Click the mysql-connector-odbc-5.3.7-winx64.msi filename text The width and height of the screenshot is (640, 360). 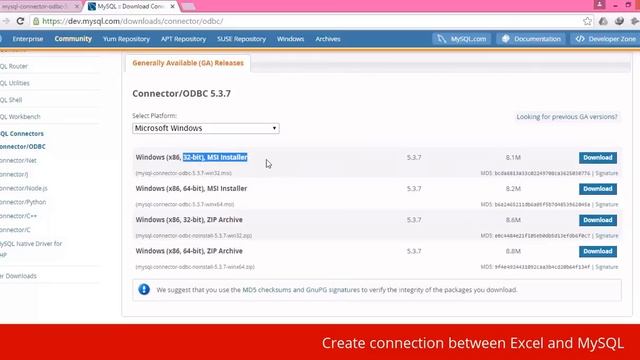tap(185, 204)
